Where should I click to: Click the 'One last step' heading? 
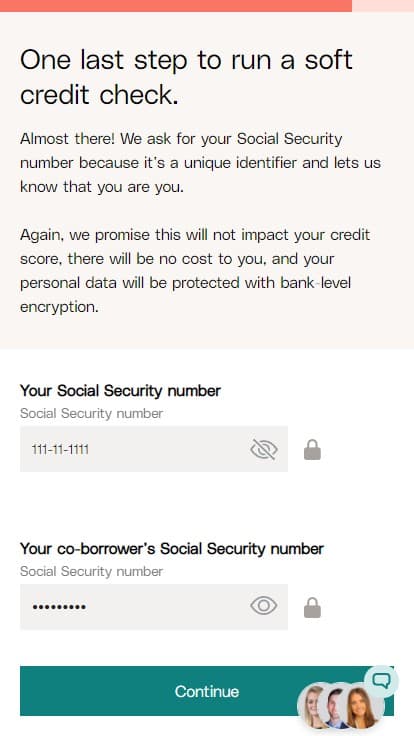(186, 77)
